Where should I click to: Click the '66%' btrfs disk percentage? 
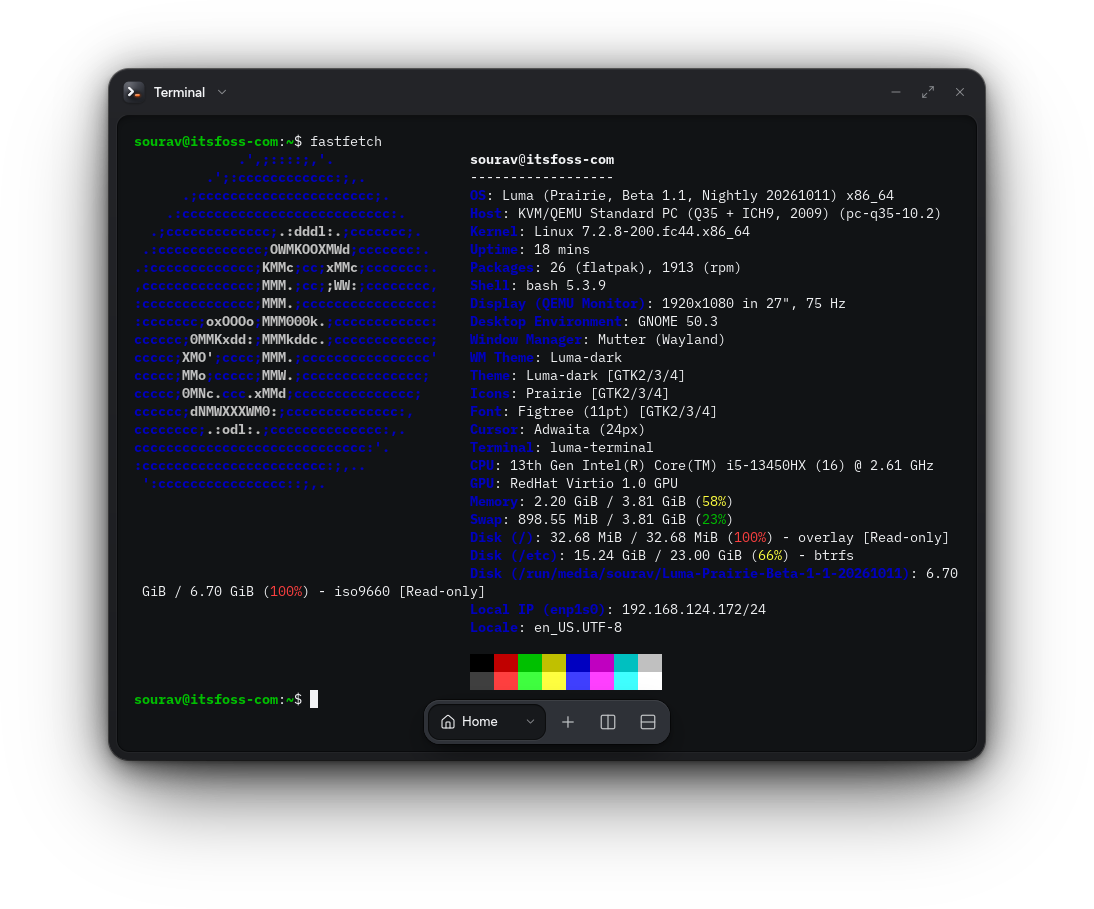coord(770,556)
